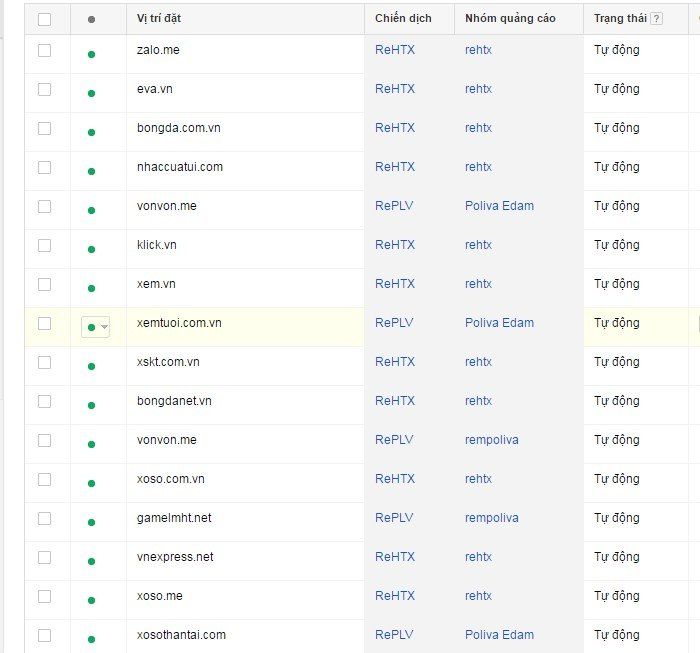Check the vnexpress.net checkbox
This screenshot has width=700, height=653.
[44, 557]
